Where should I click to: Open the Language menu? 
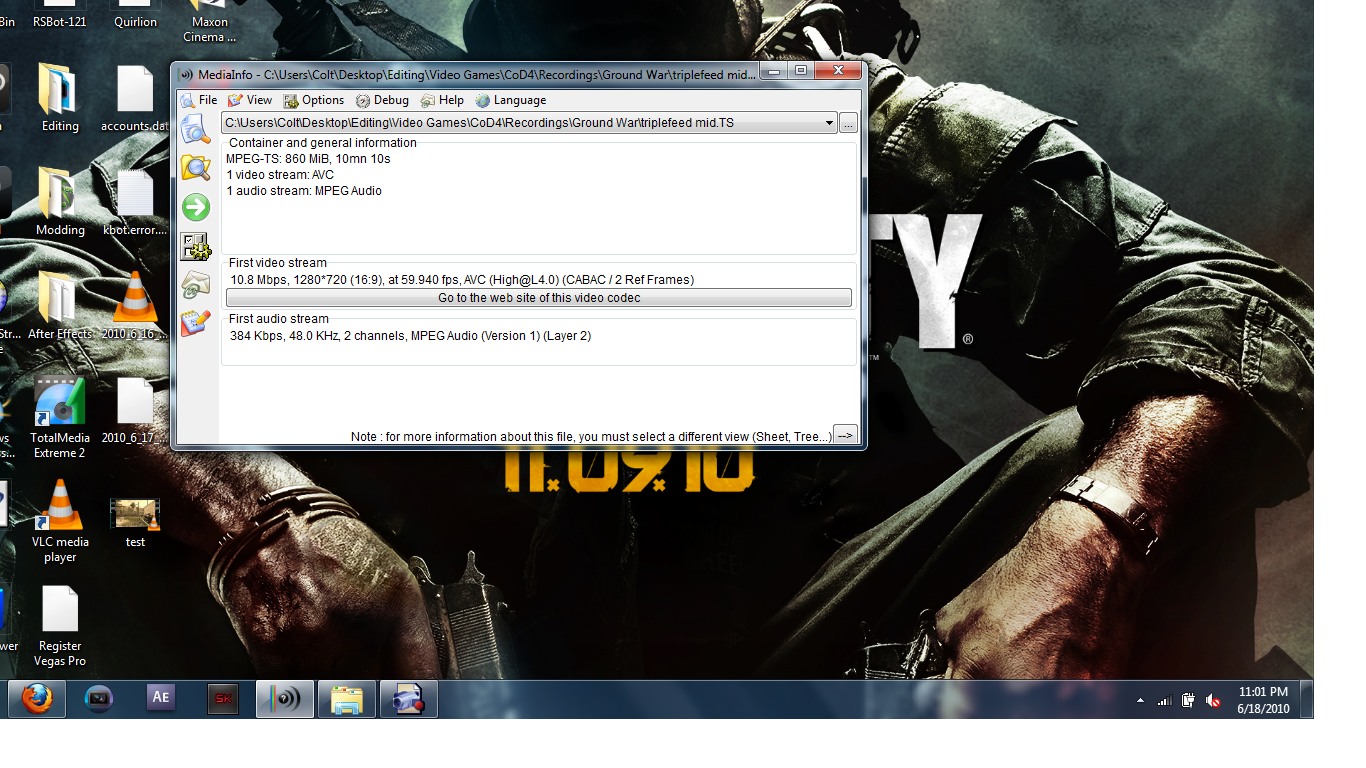point(511,100)
